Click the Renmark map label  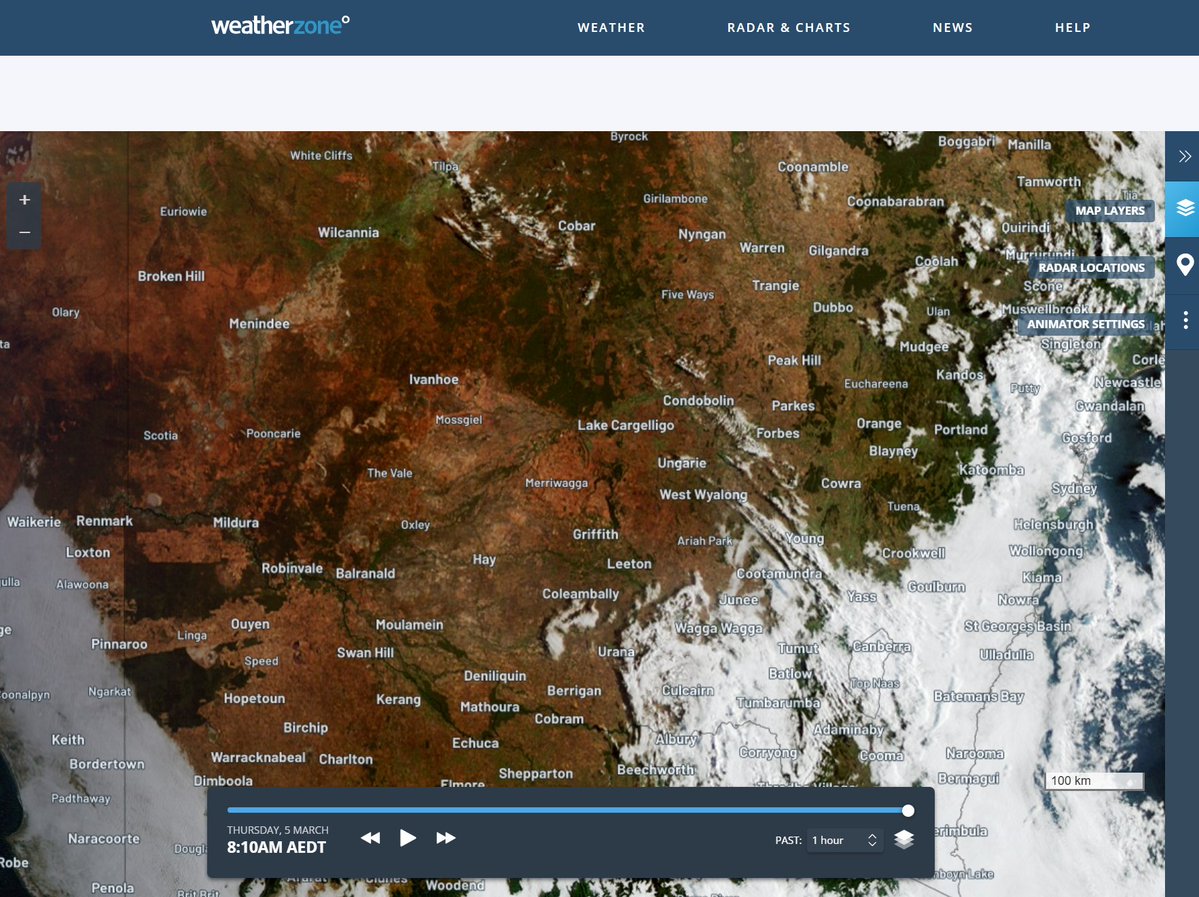104,521
